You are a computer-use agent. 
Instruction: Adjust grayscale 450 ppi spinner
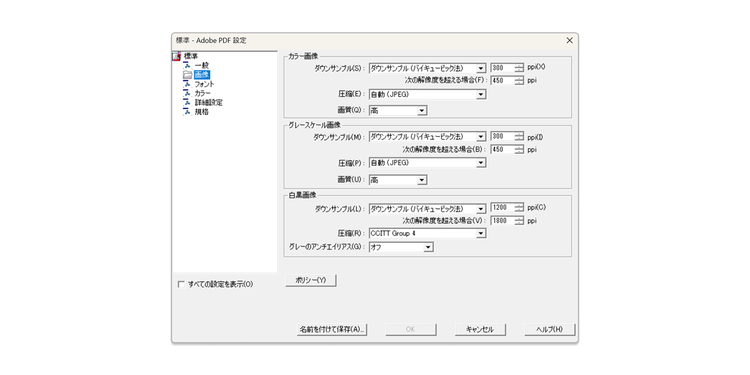[519, 149]
